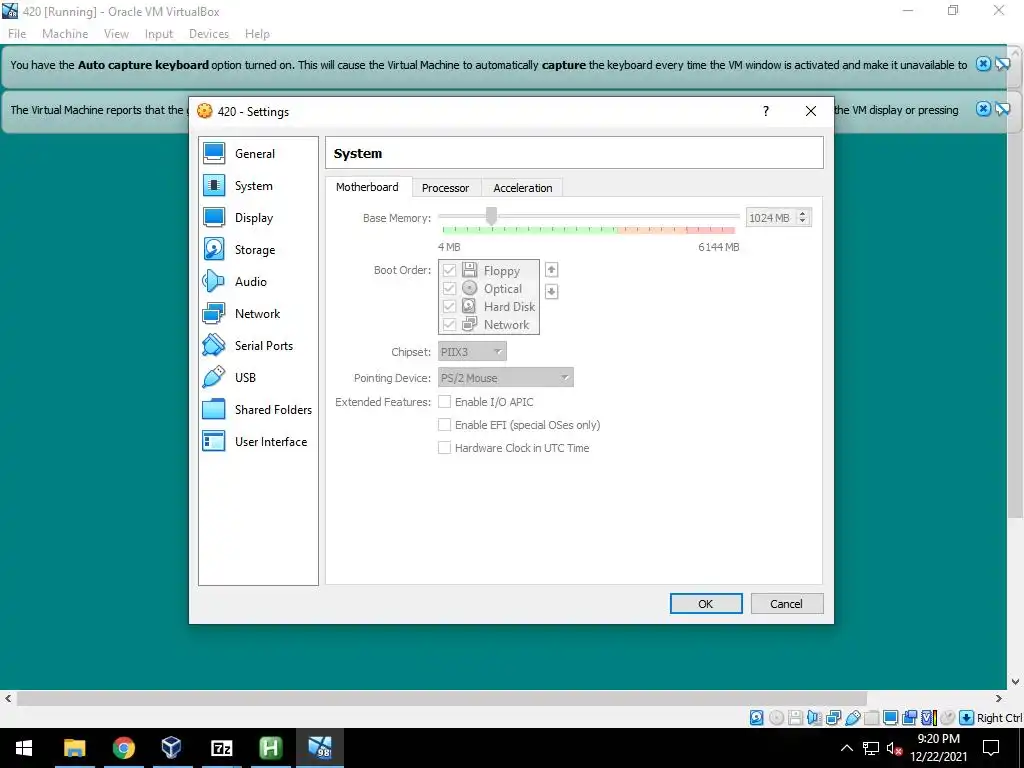Open Storage settings via its disk icon
Image resolution: width=1024 pixels, height=768 pixels.
[x=214, y=249]
